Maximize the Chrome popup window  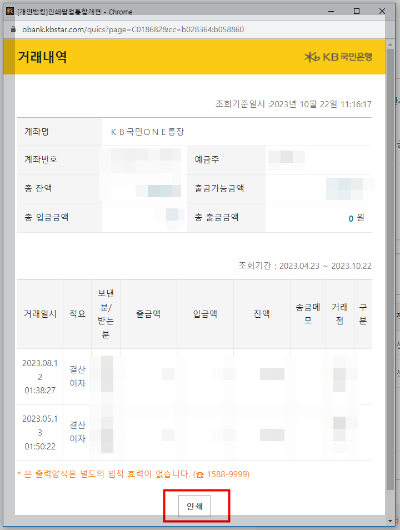coord(357,11)
